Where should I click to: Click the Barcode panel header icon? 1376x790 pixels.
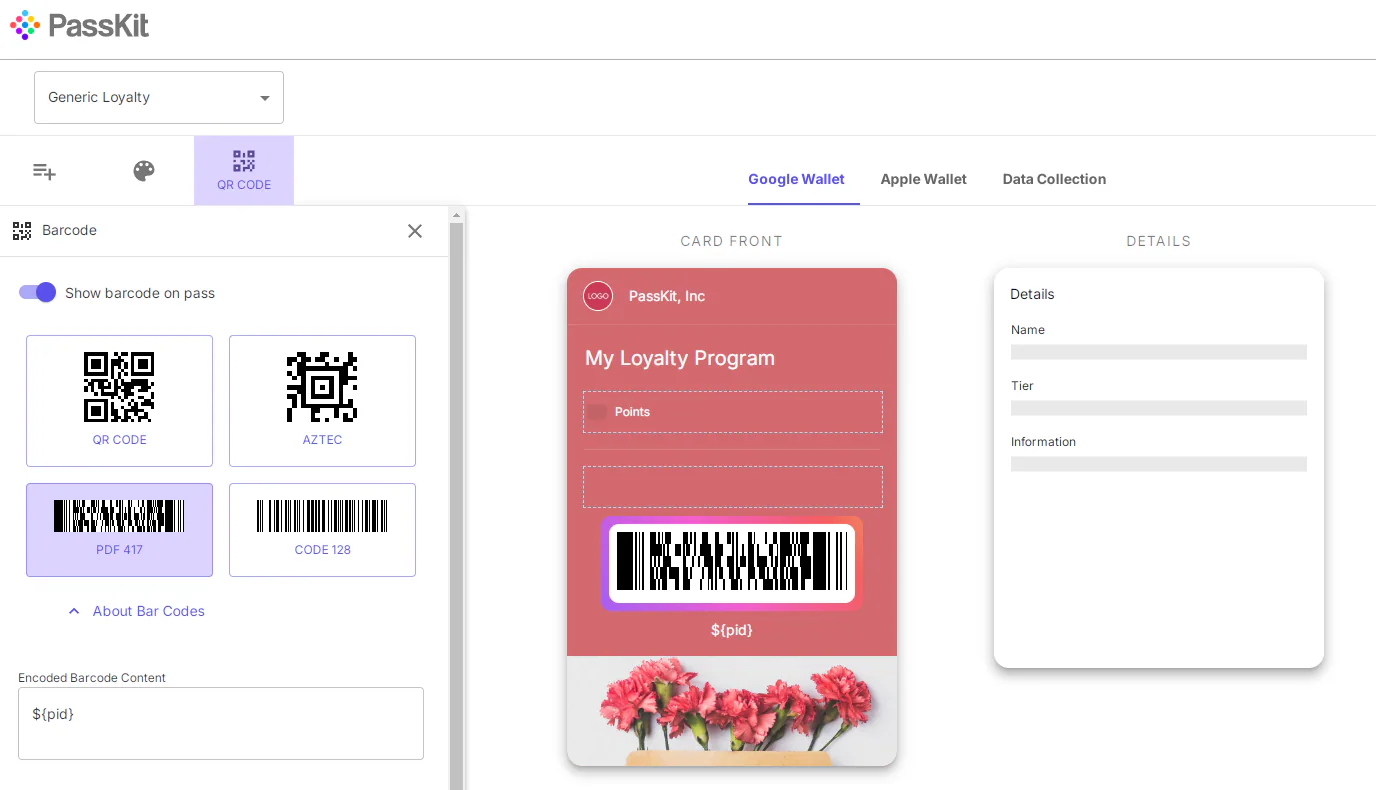pos(22,231)
